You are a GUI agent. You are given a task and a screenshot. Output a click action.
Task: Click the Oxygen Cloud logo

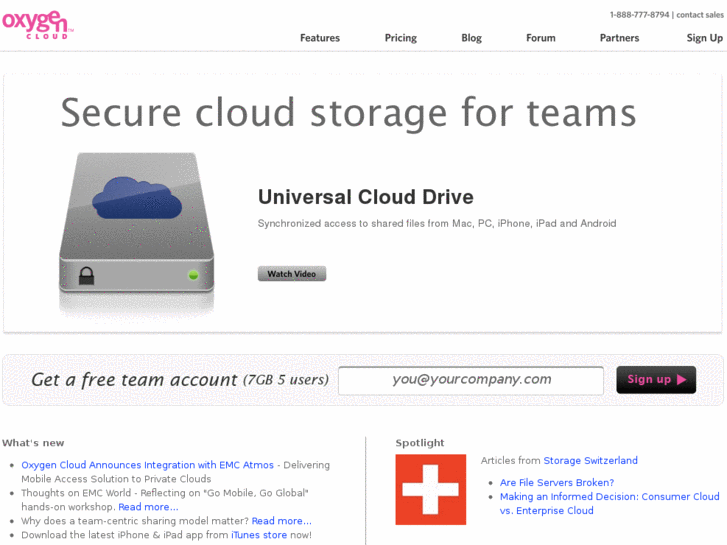[38, 25]
